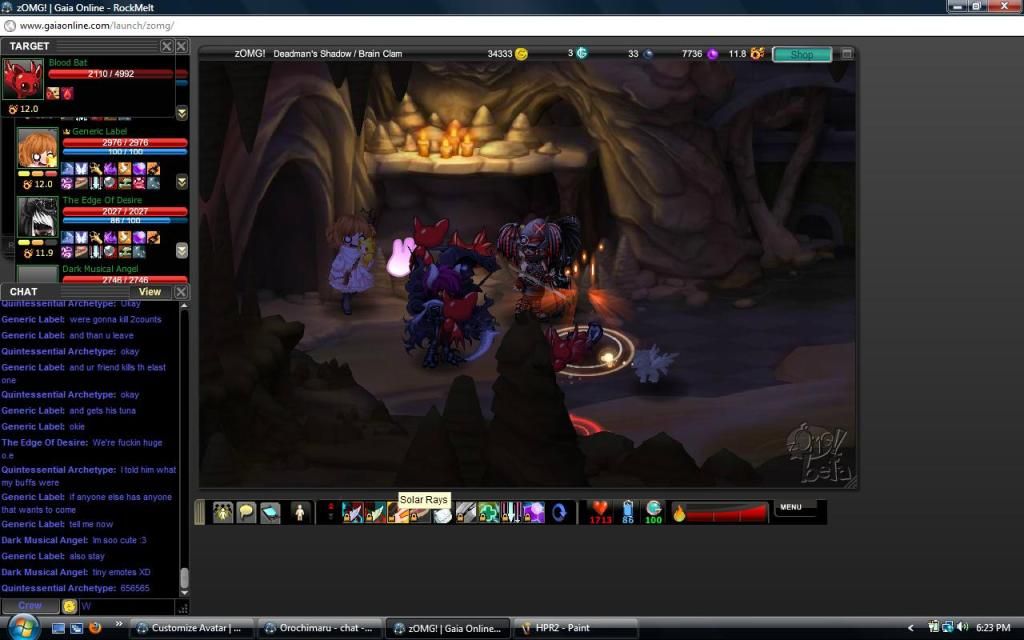The height and width of the screenshot is (640, 1024).
Task: Click the browser address bar URL
Action: 97,26
